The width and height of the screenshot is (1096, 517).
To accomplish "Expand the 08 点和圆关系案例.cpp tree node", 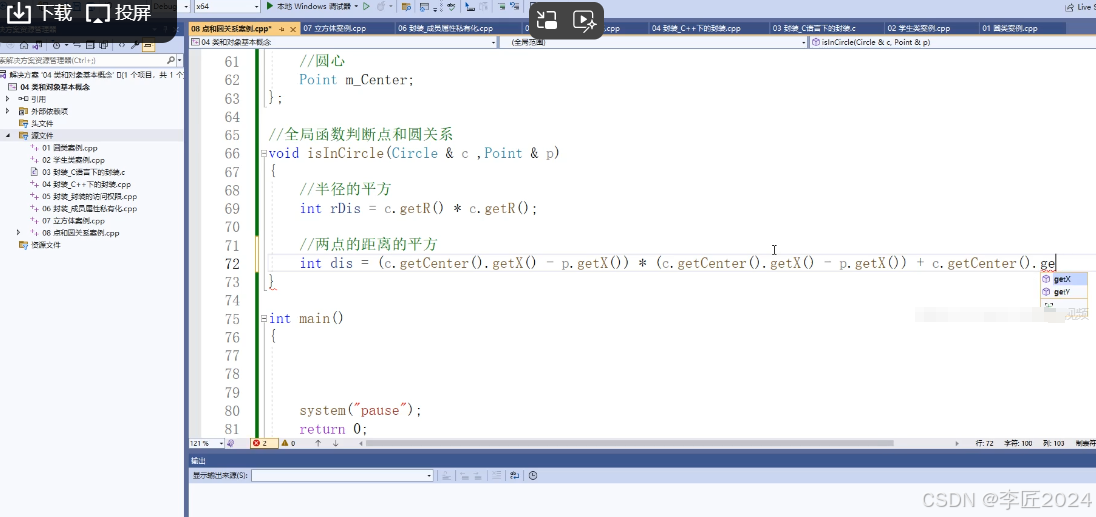I will click(19, 233).
